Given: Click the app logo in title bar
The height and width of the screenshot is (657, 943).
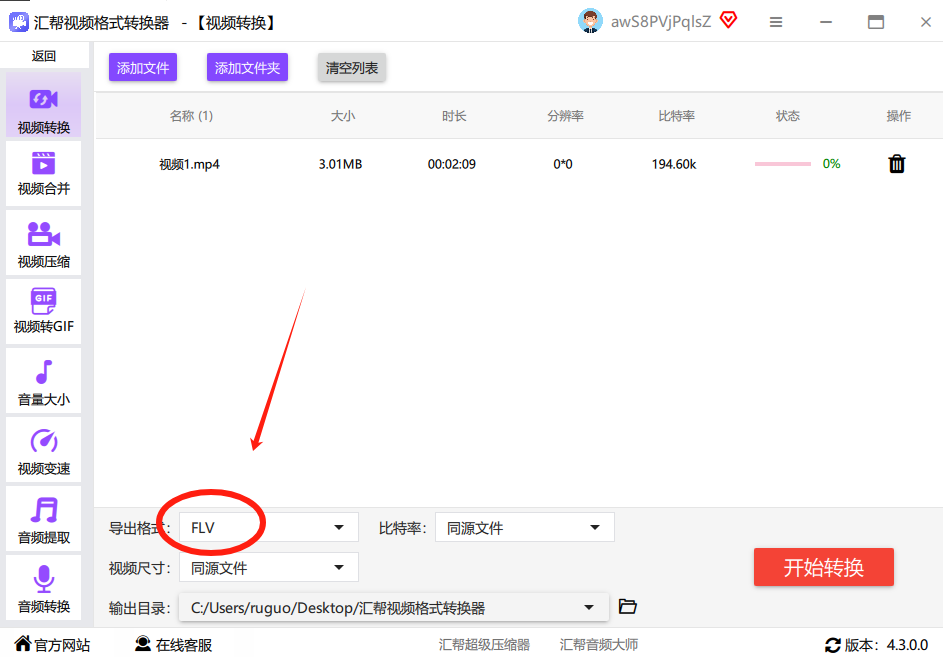Looking at the screenshot, I should tap(19, 22).
